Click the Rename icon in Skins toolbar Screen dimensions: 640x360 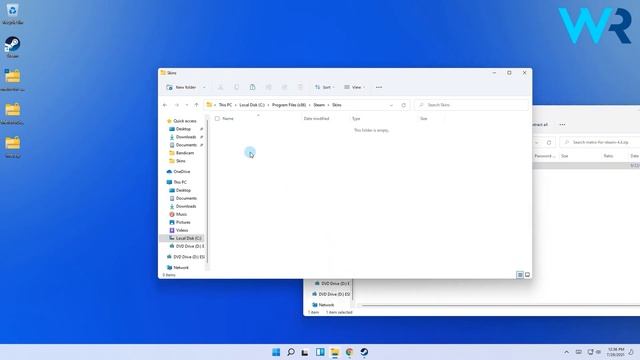(x=269, y=87)
